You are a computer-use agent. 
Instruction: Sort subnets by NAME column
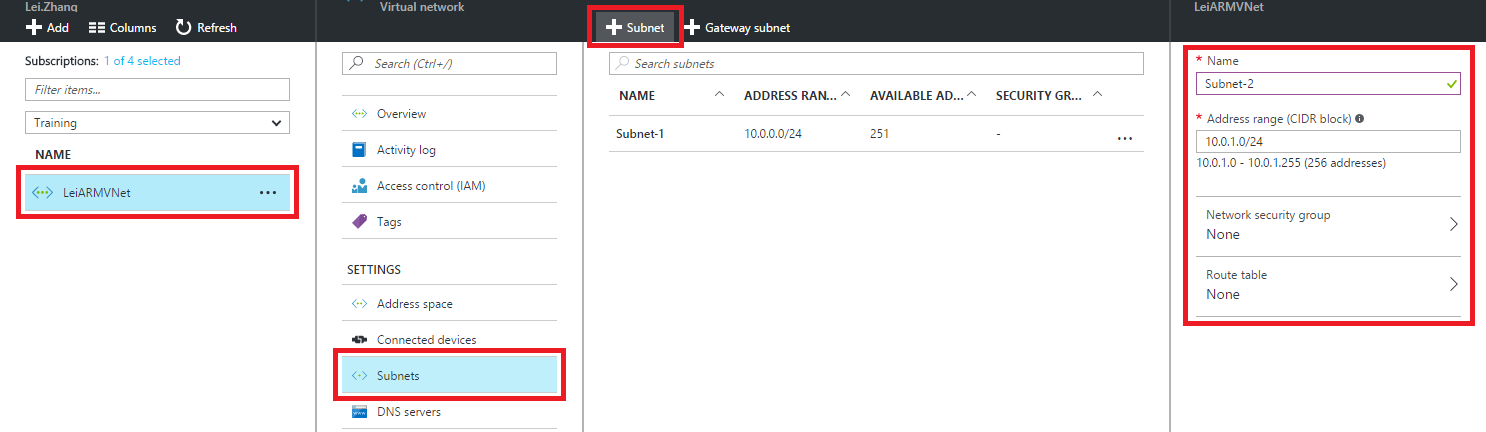pyautogui.click(x=636, y=96)
